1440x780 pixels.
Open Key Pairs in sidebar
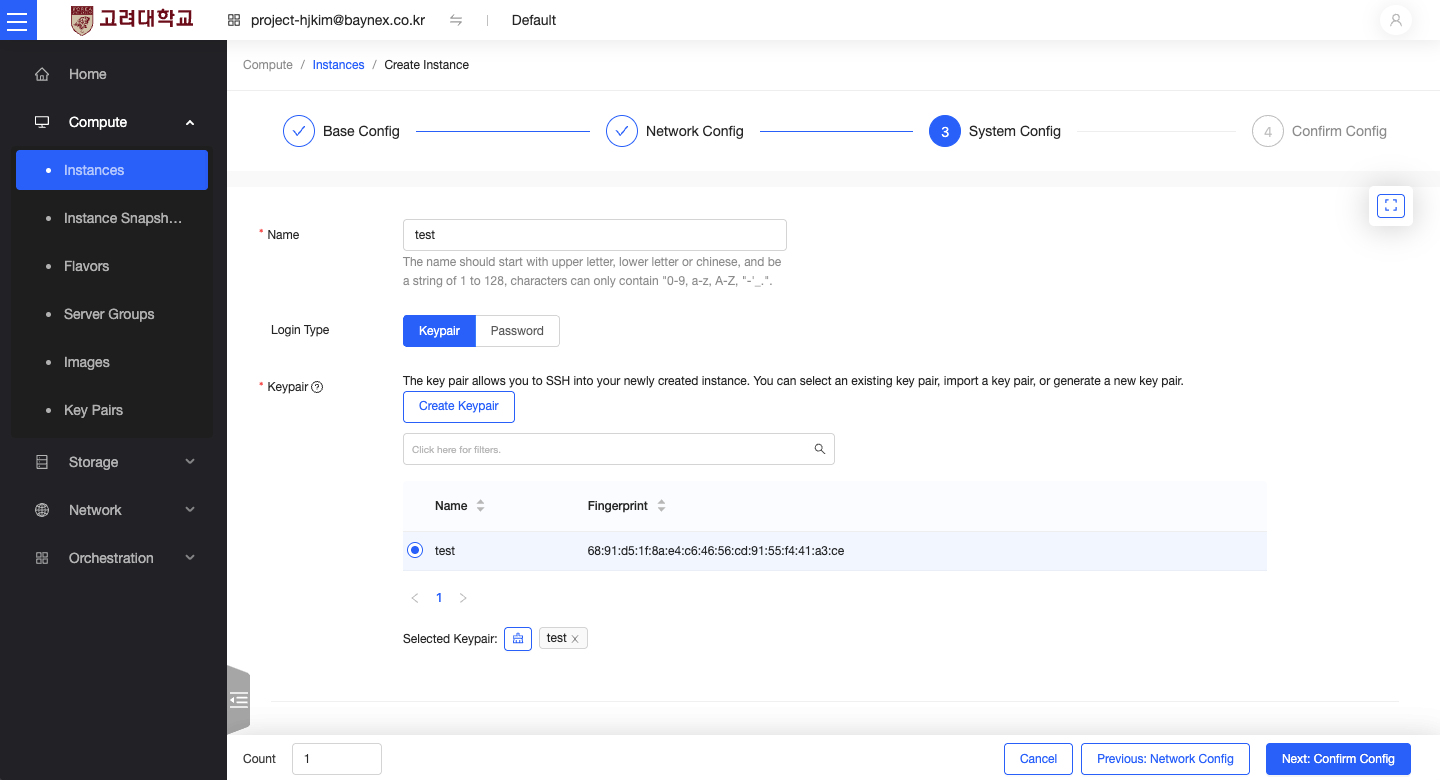[112, 410]
